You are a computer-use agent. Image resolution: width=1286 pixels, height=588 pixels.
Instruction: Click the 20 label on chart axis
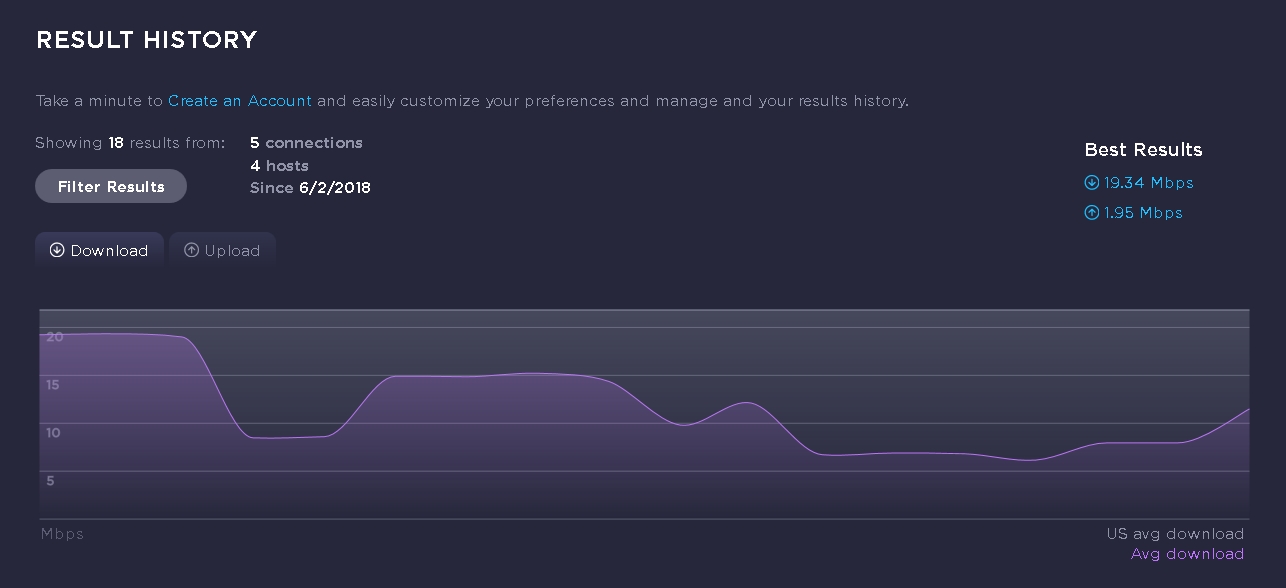coord(54,337)
